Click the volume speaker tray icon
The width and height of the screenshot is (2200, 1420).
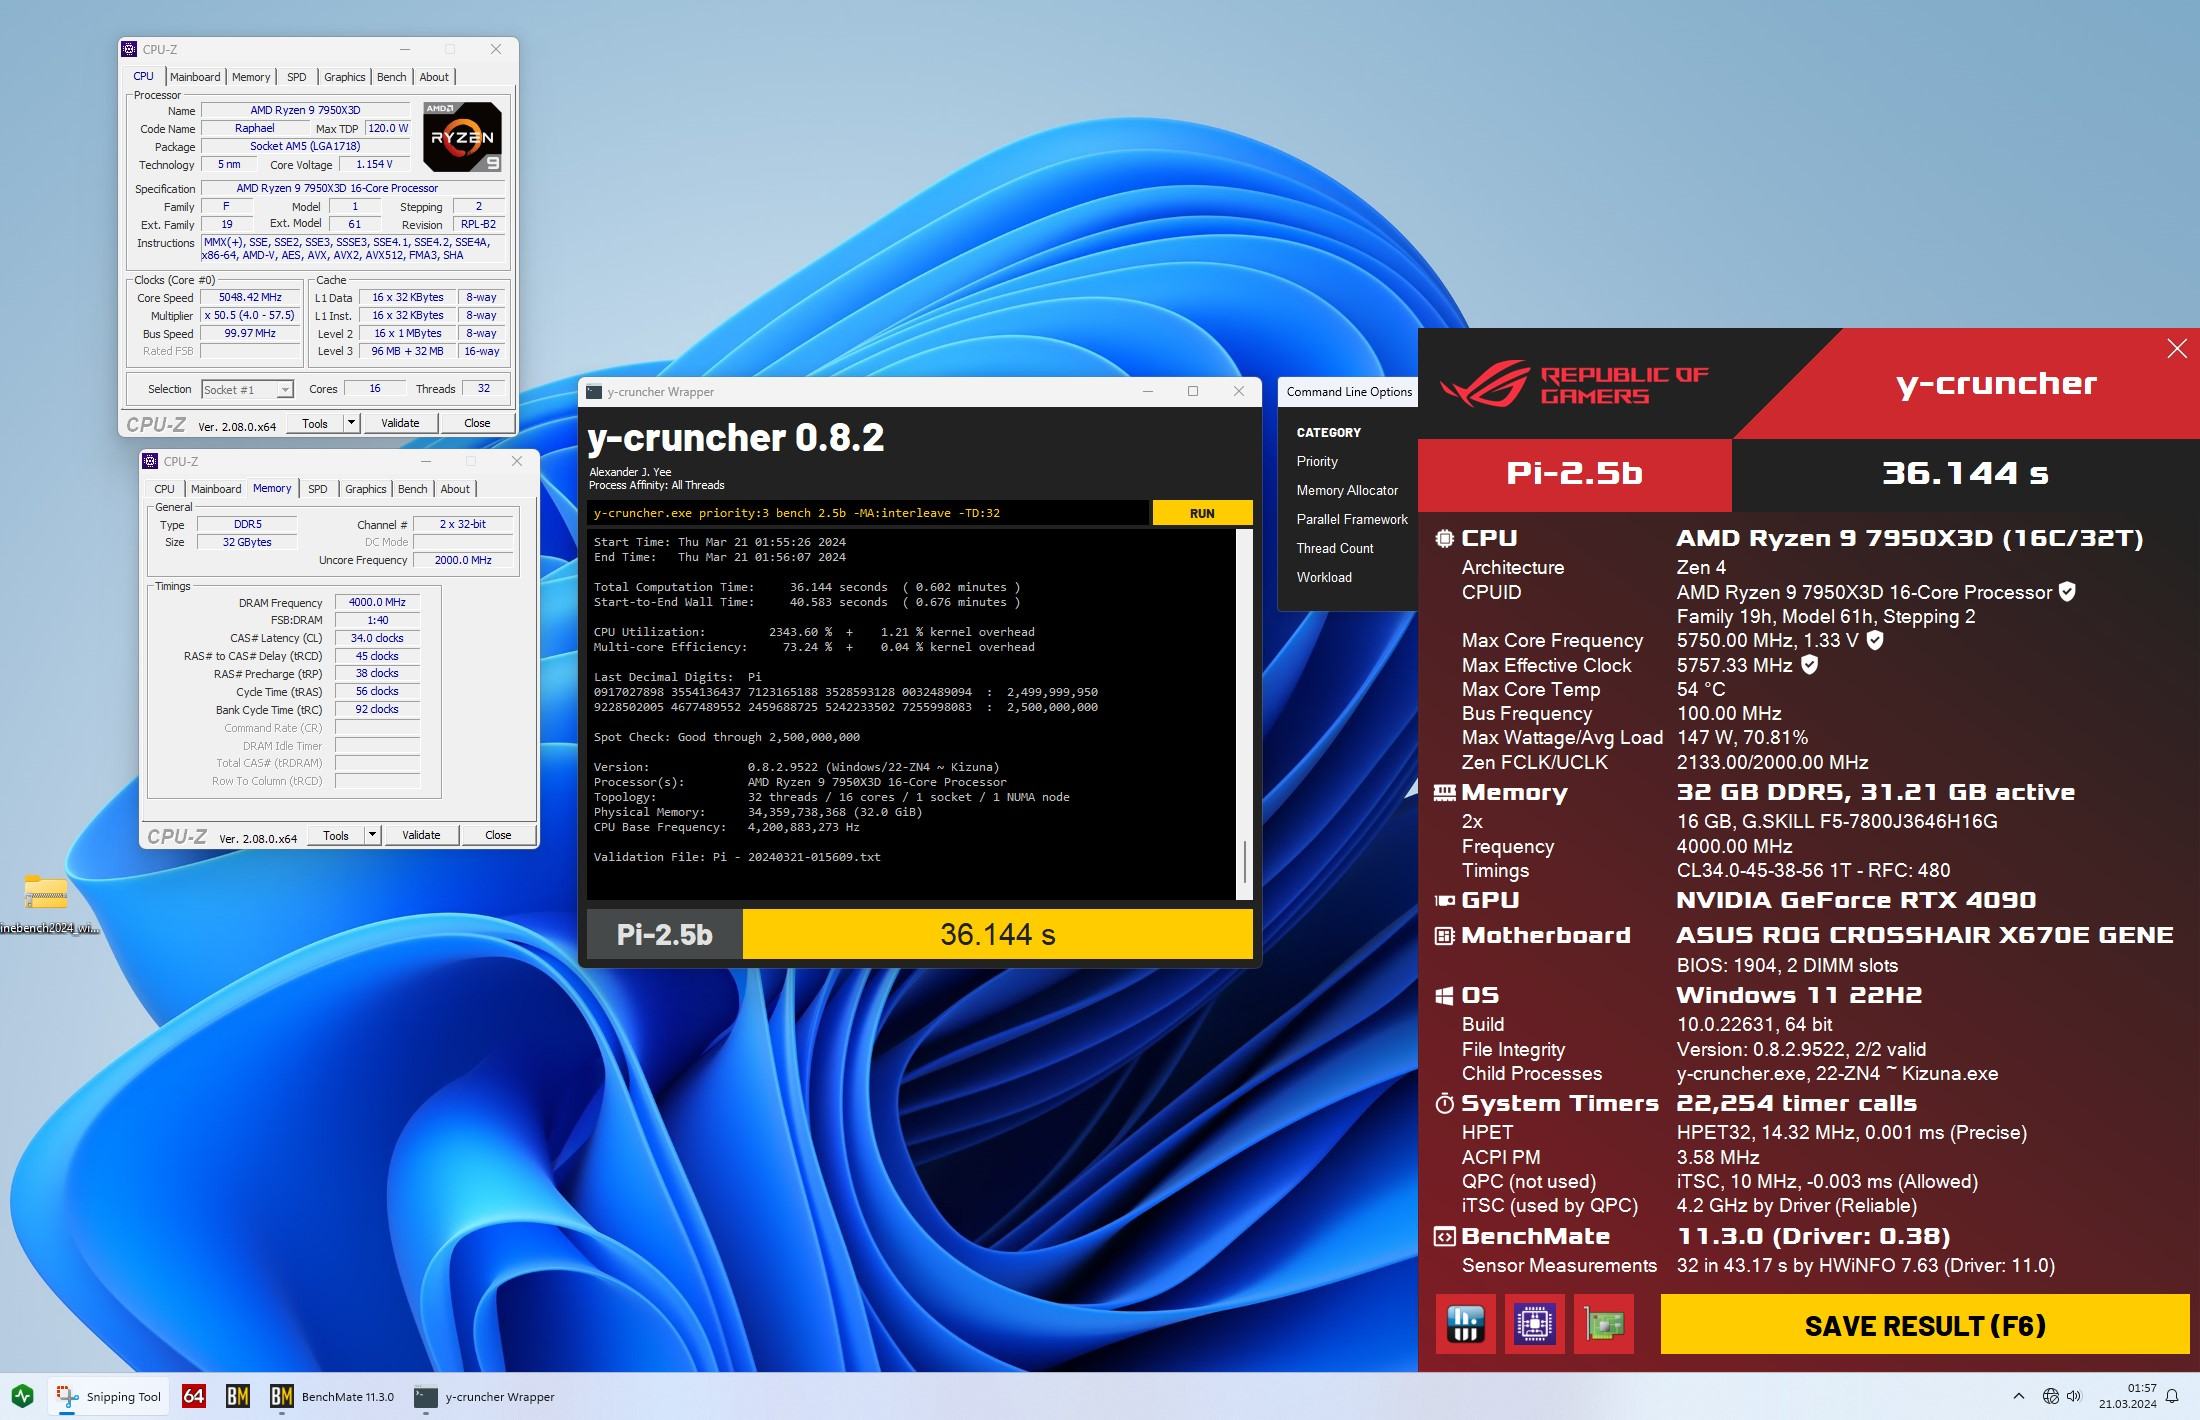click(2073, 1396)
